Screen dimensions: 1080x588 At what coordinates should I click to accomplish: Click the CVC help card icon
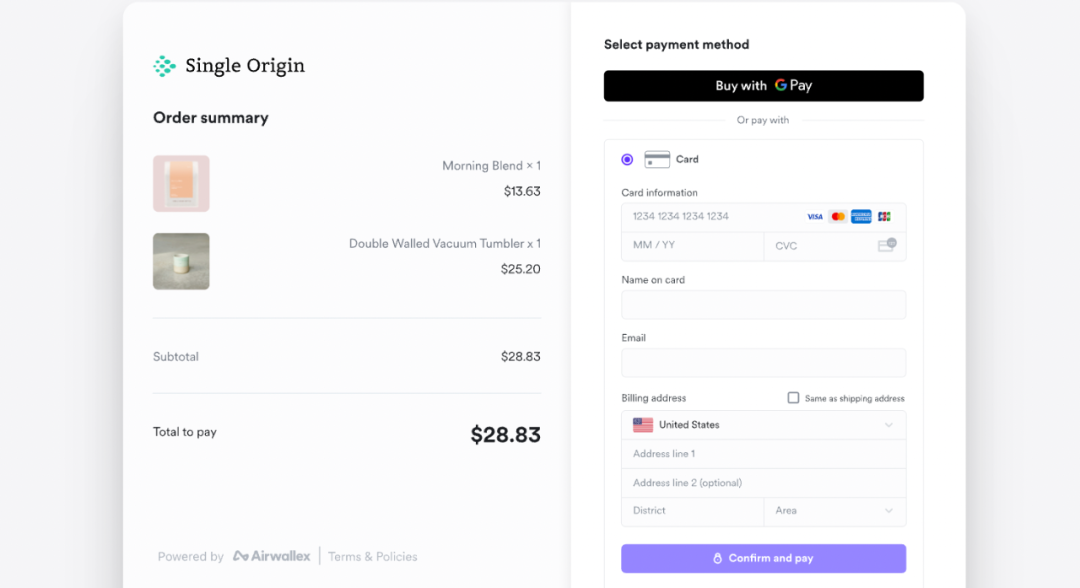click(887, 245)
